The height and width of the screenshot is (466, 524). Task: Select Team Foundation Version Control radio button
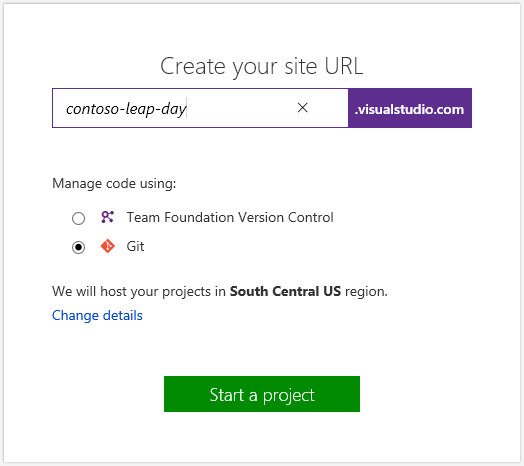79,218
